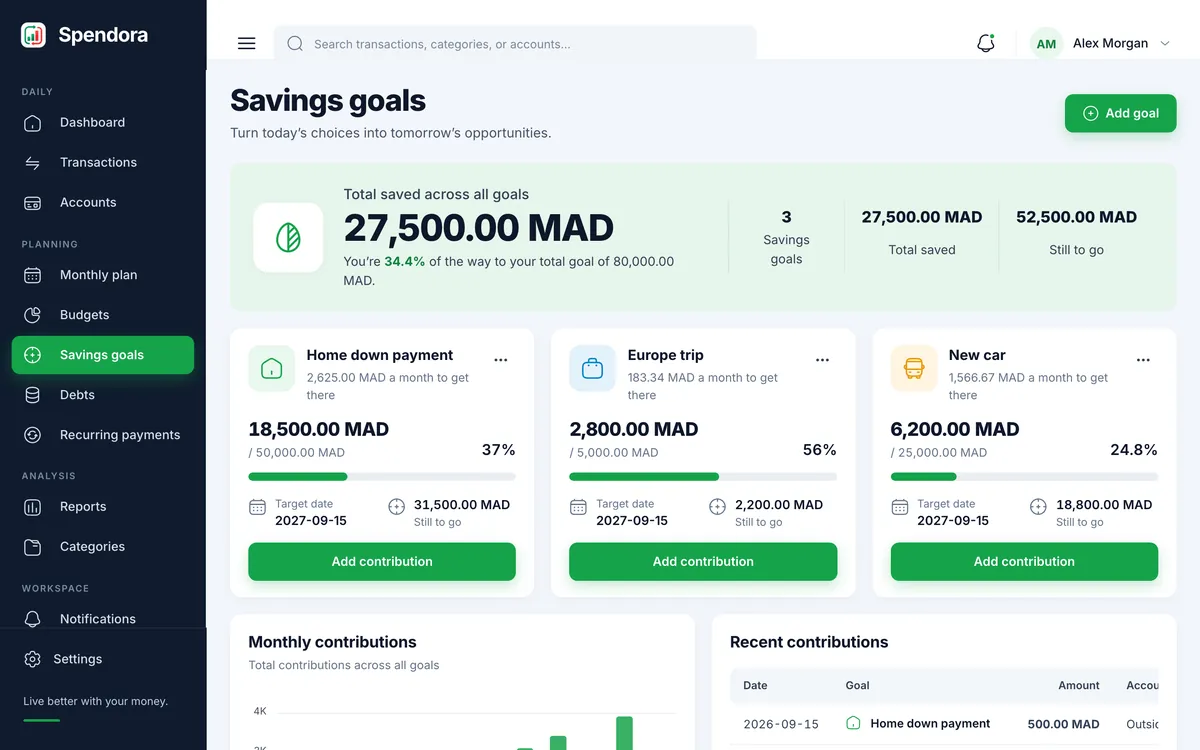This screenshot has height=750, width=1200.
Task: Open the Europe trip three-dot menu
Action: (x=822, y=360)
